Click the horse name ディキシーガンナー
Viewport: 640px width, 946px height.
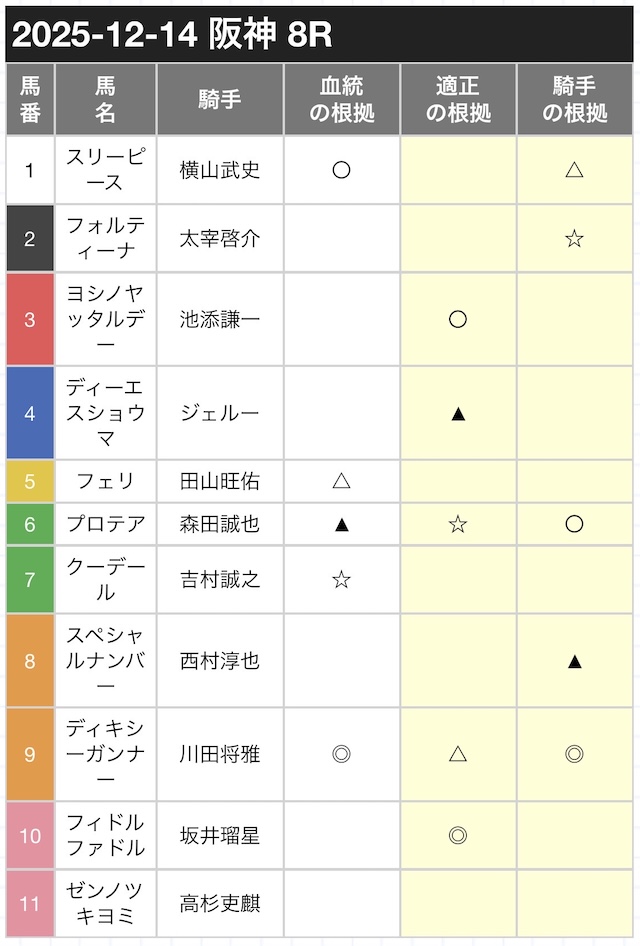point(105,754)
